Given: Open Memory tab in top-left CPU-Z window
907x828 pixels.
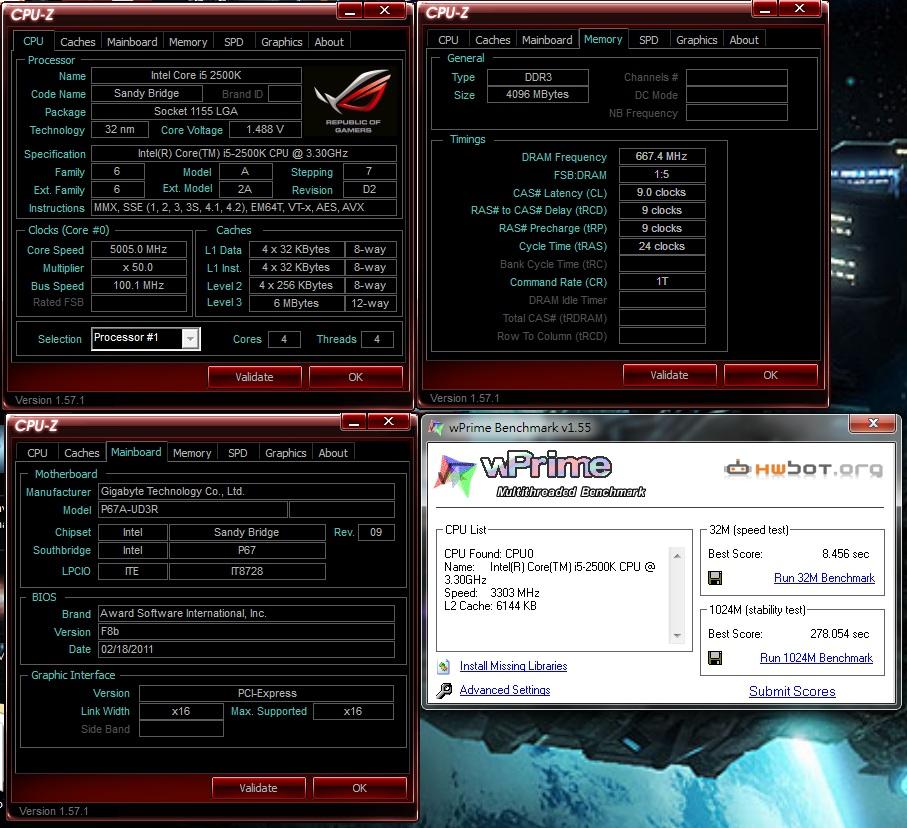Looking at the screenshot, I should (188, 42).
